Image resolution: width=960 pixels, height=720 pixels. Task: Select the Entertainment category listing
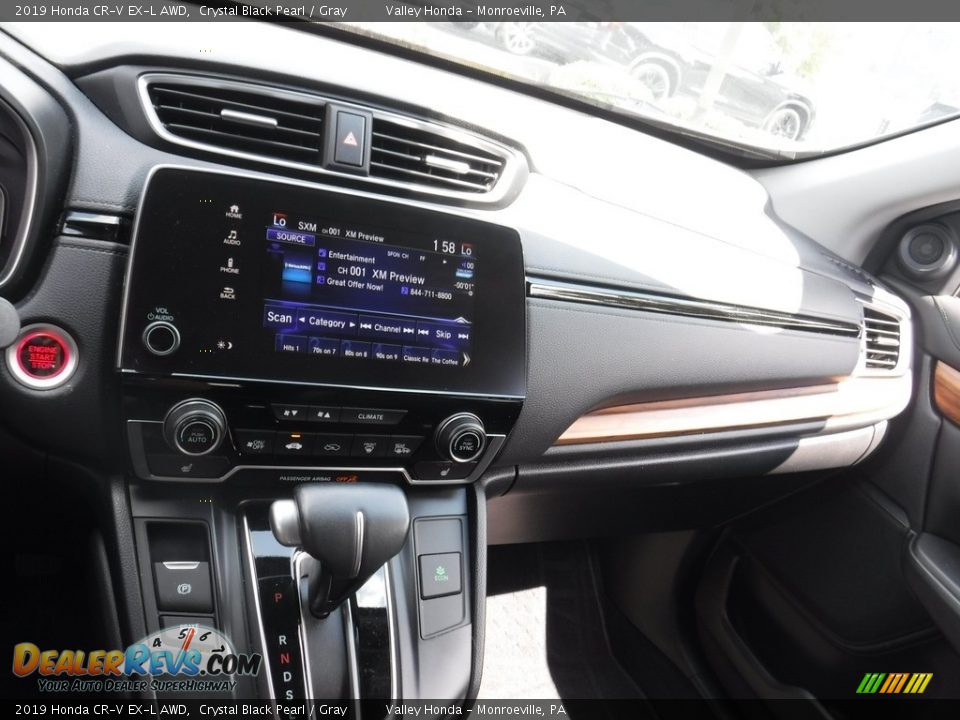coord(351,256)
